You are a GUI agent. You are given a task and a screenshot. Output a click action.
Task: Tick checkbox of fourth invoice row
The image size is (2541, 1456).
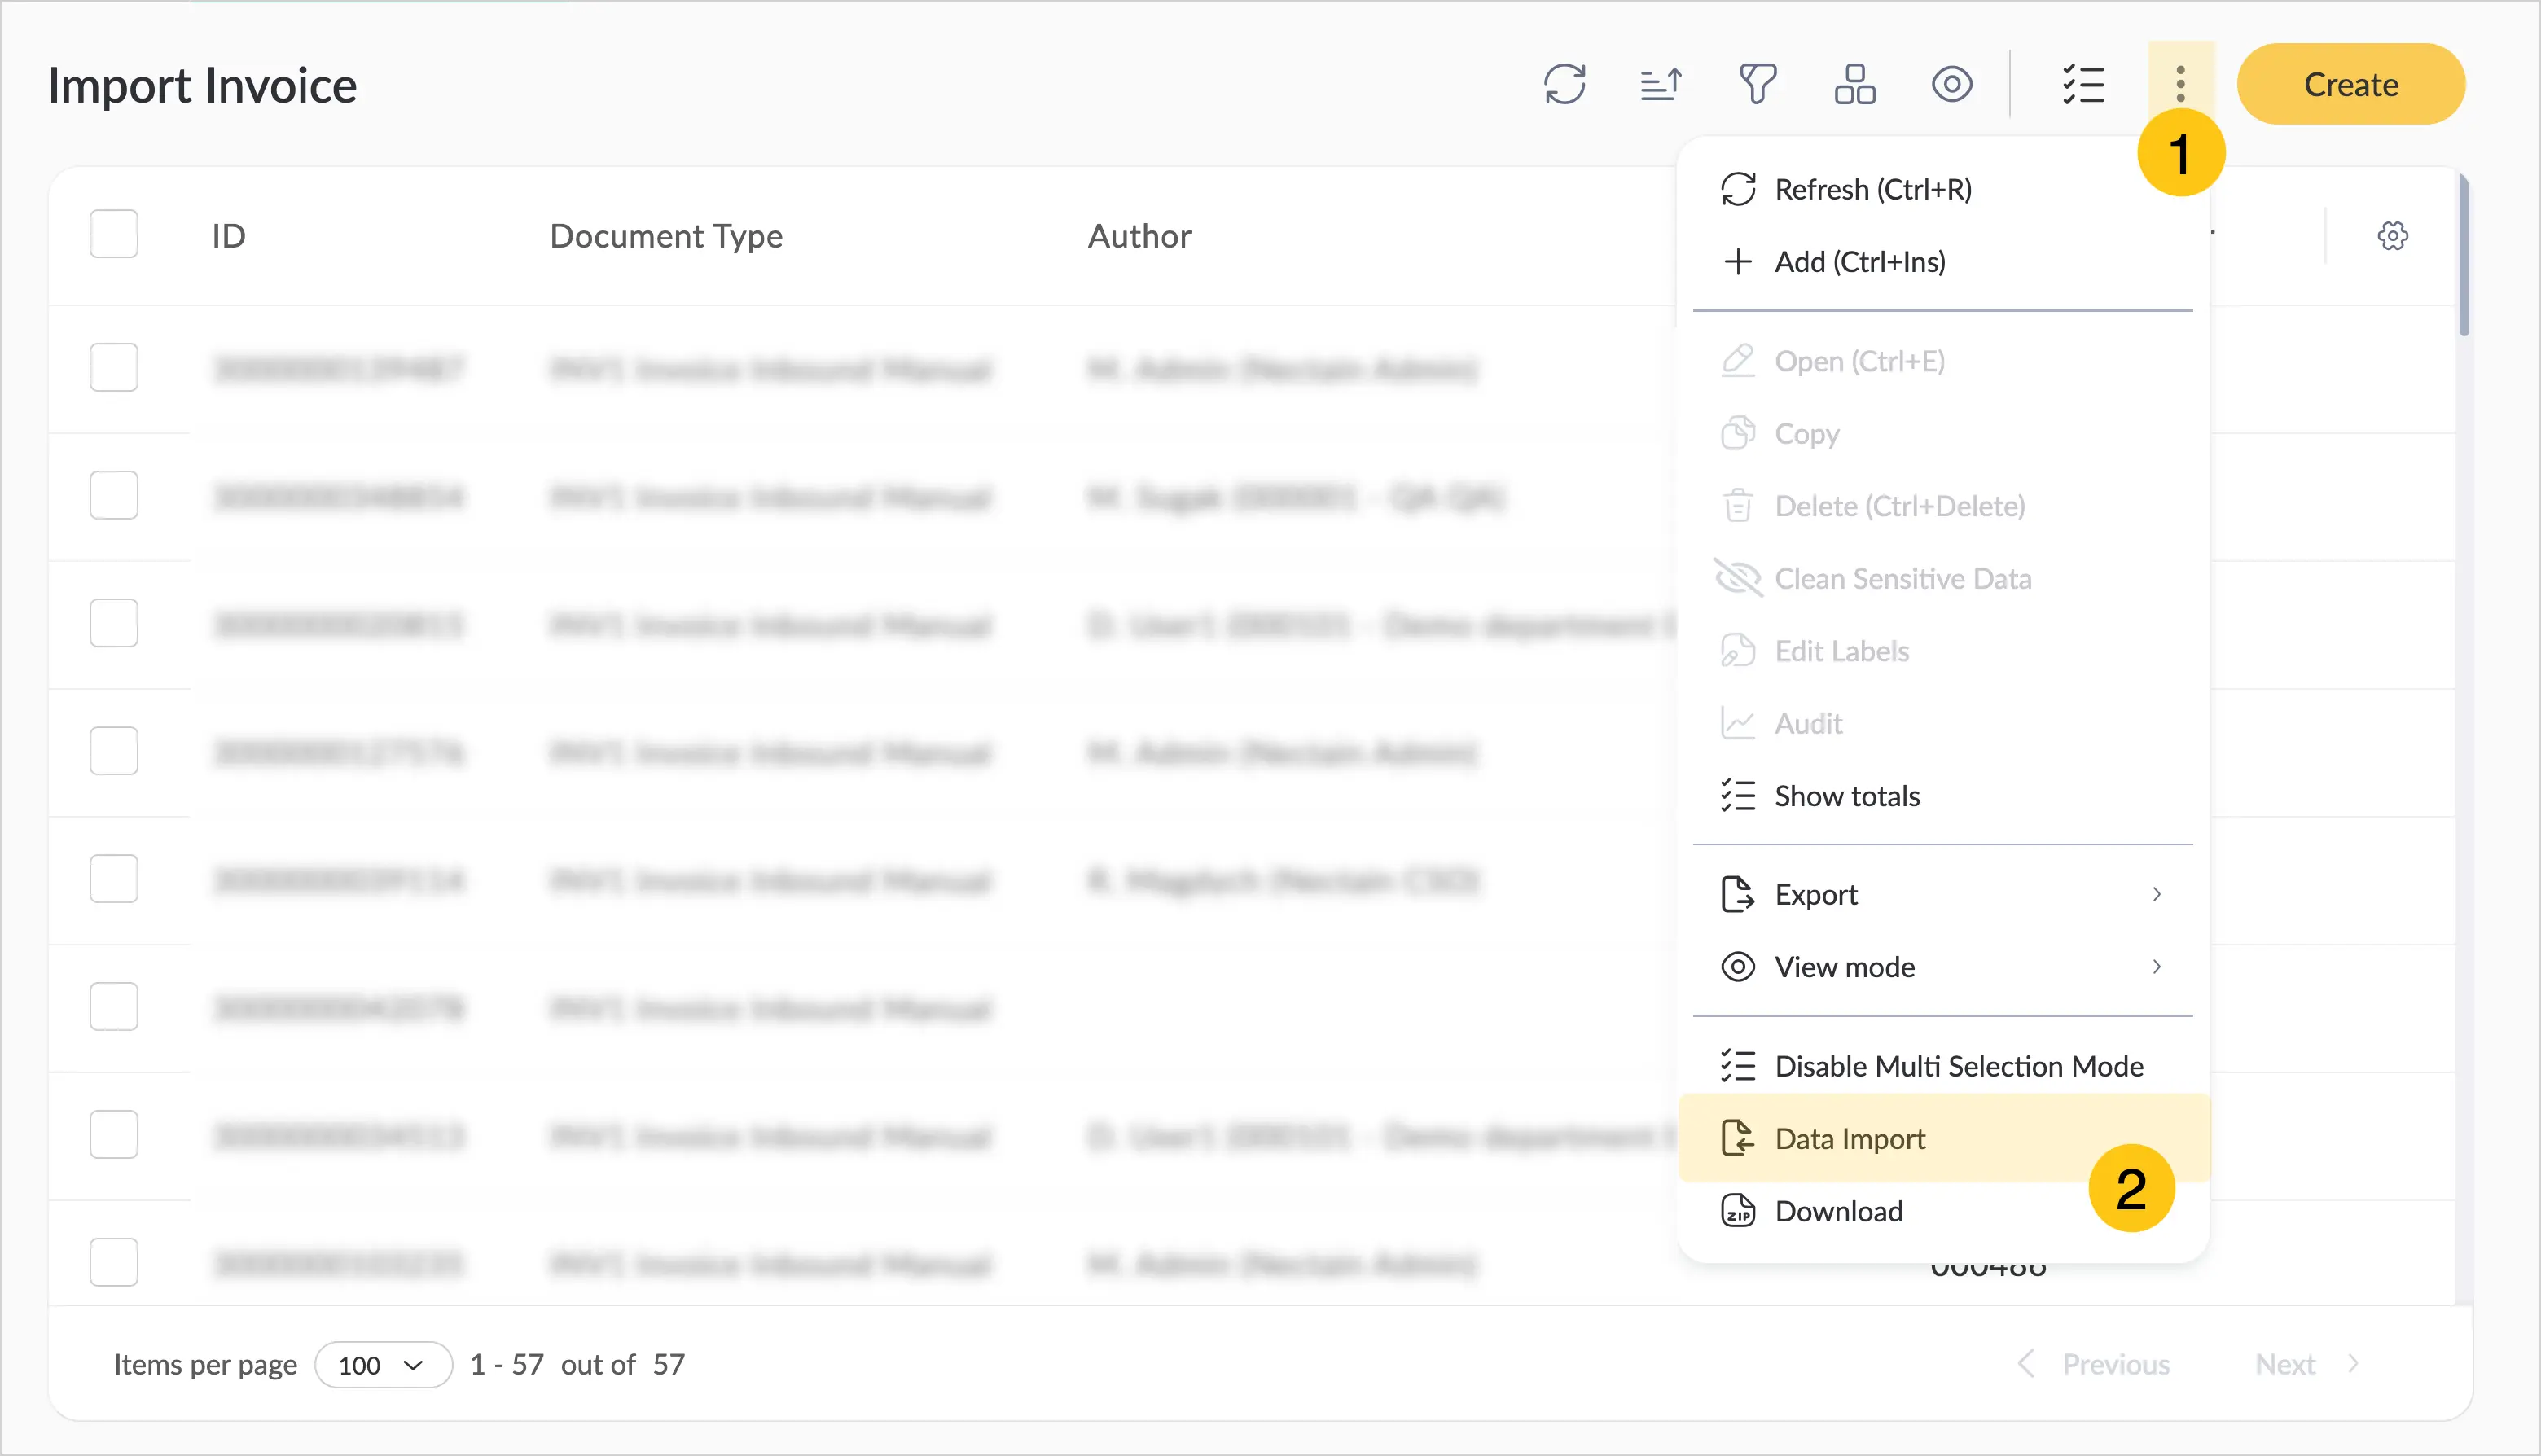coord(114,751)
